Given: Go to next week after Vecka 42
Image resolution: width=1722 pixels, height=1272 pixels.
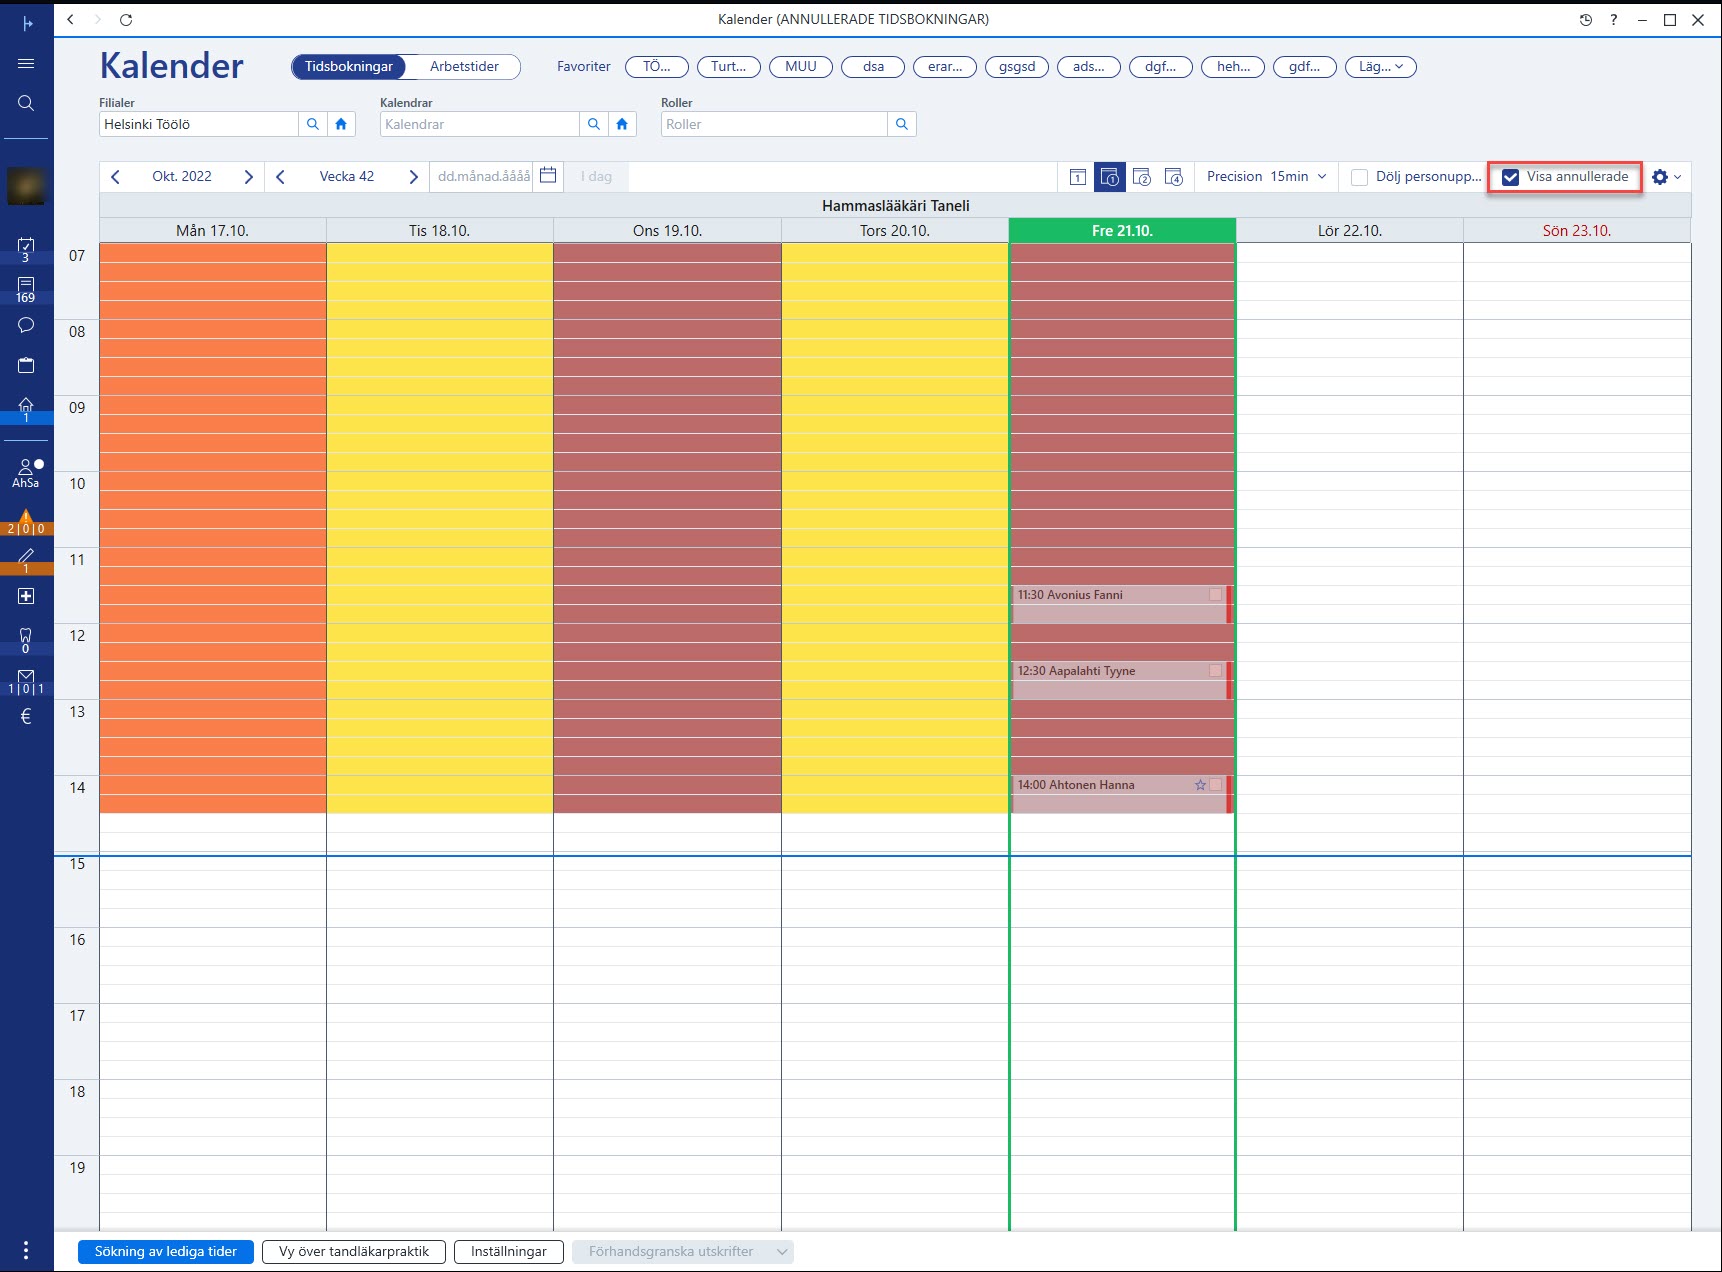Looking at the screenshot, I should tap(413, 177).
